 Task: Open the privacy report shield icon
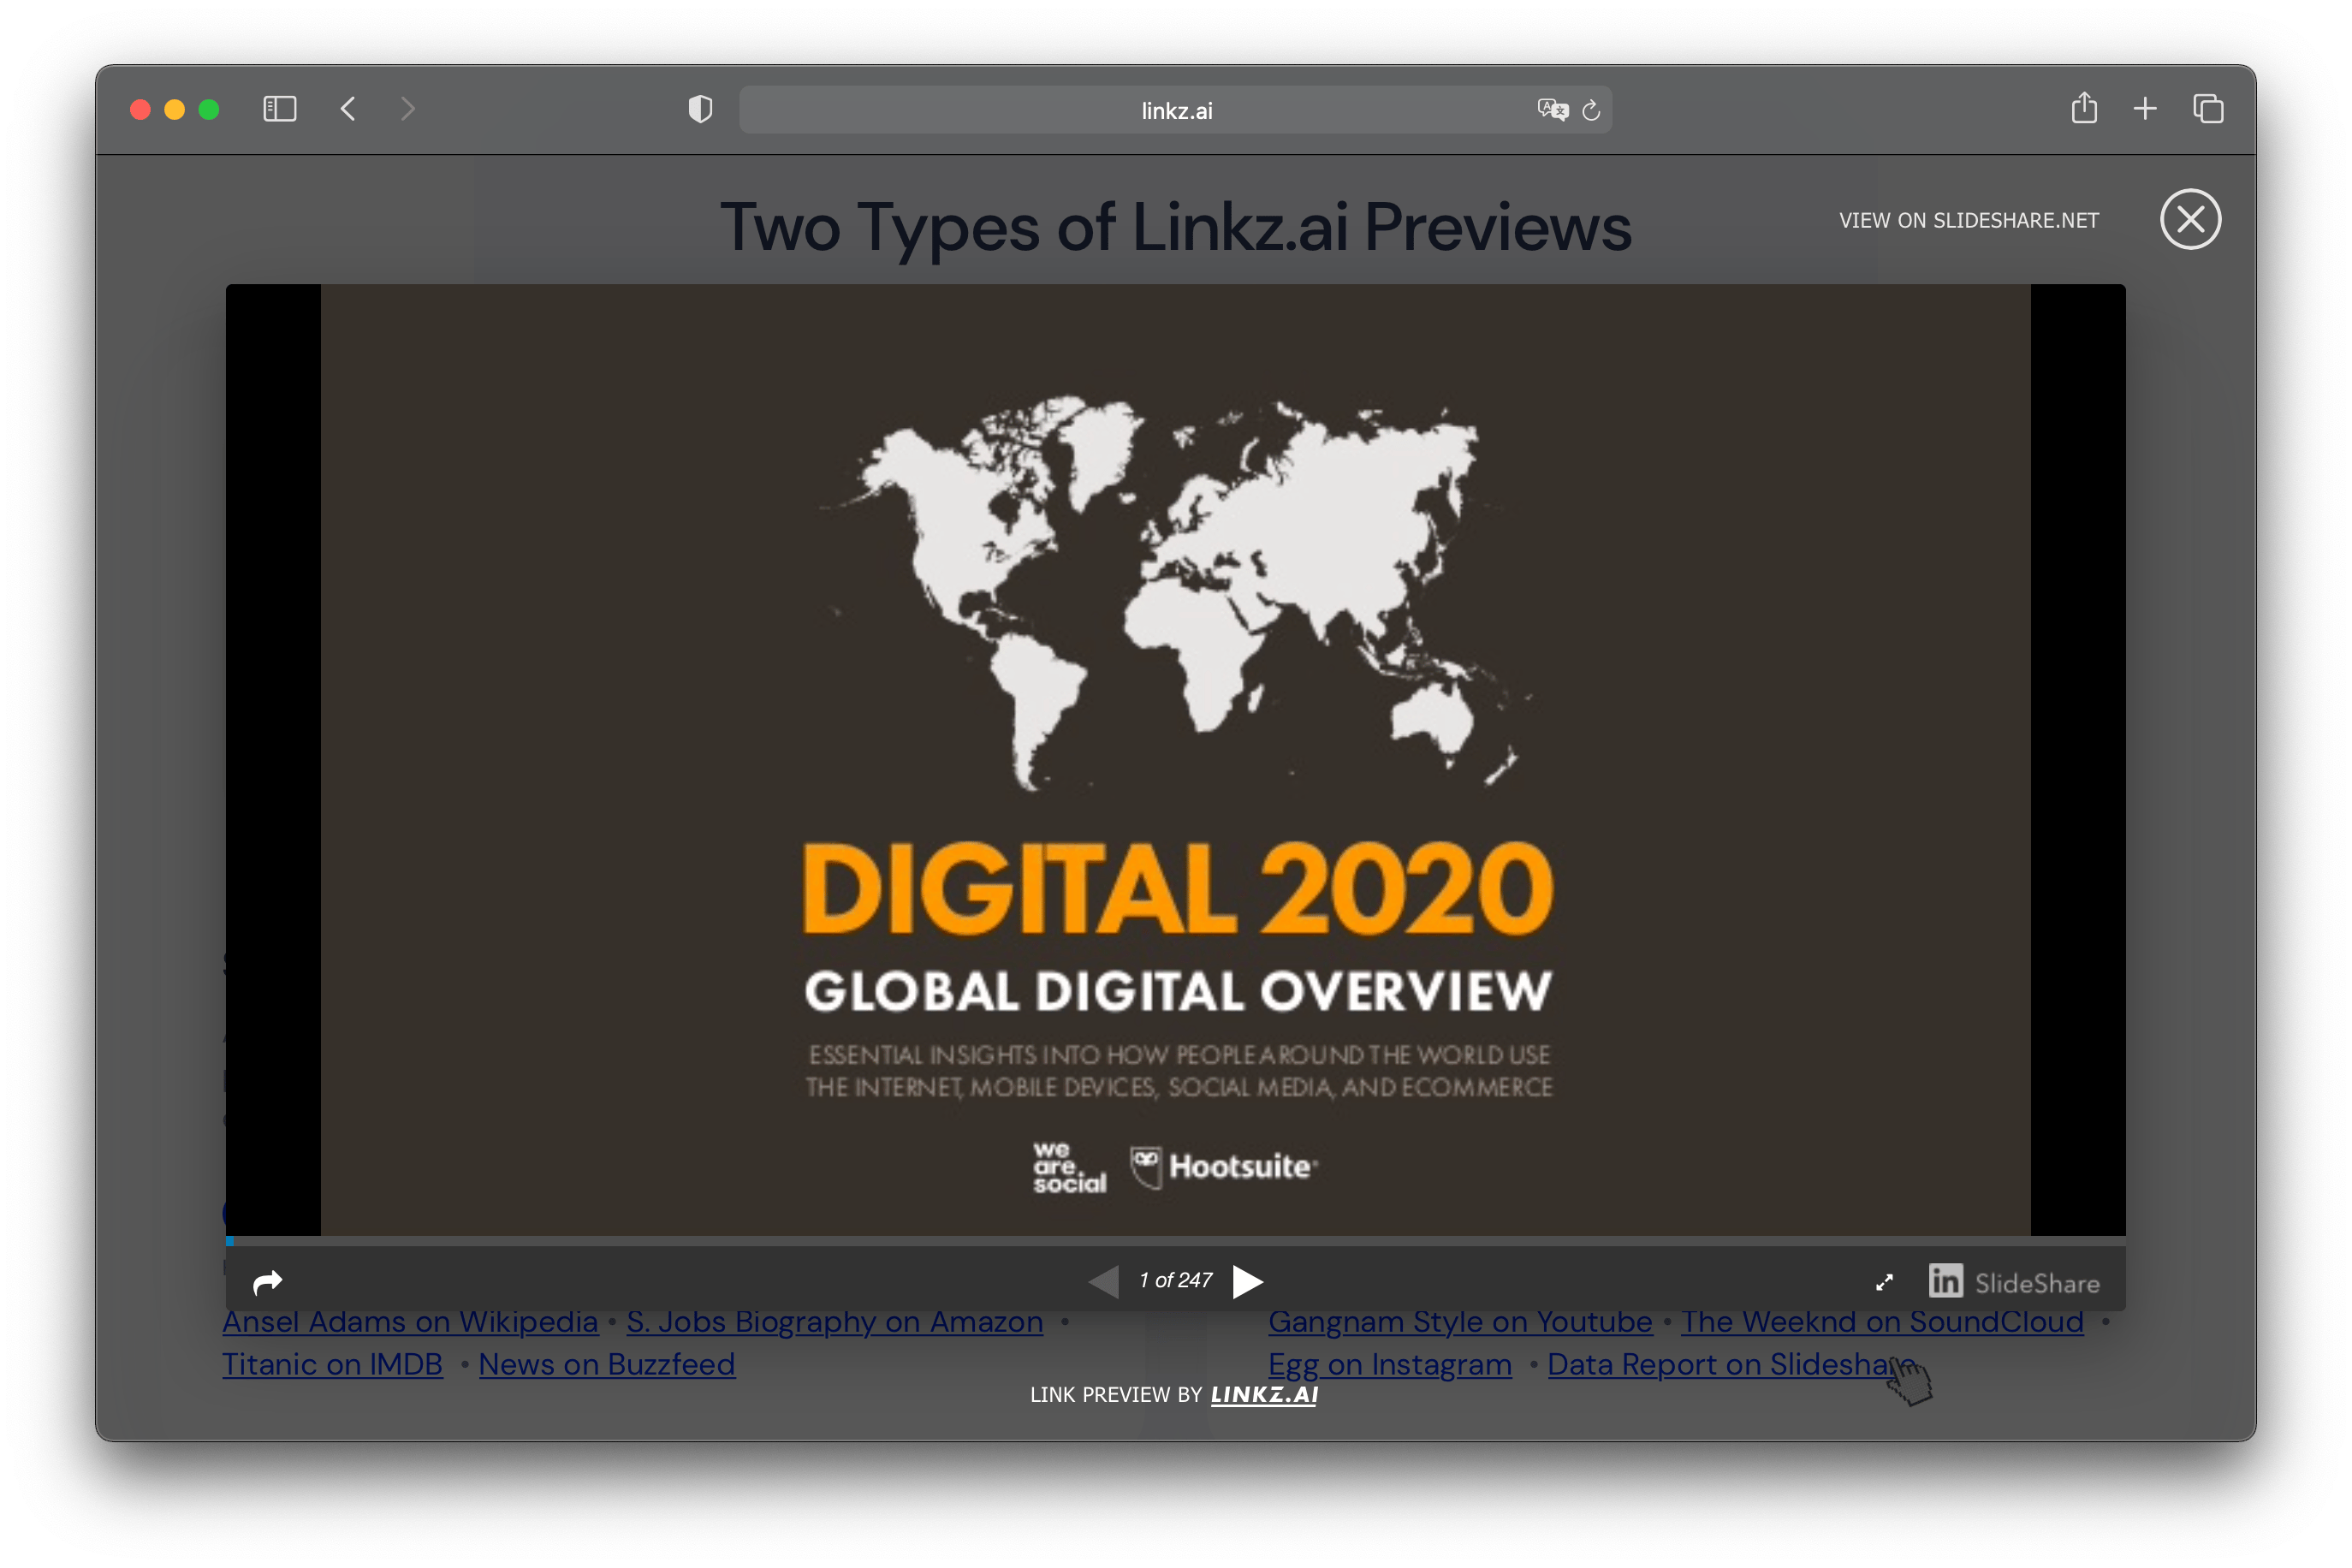[701, 109]
